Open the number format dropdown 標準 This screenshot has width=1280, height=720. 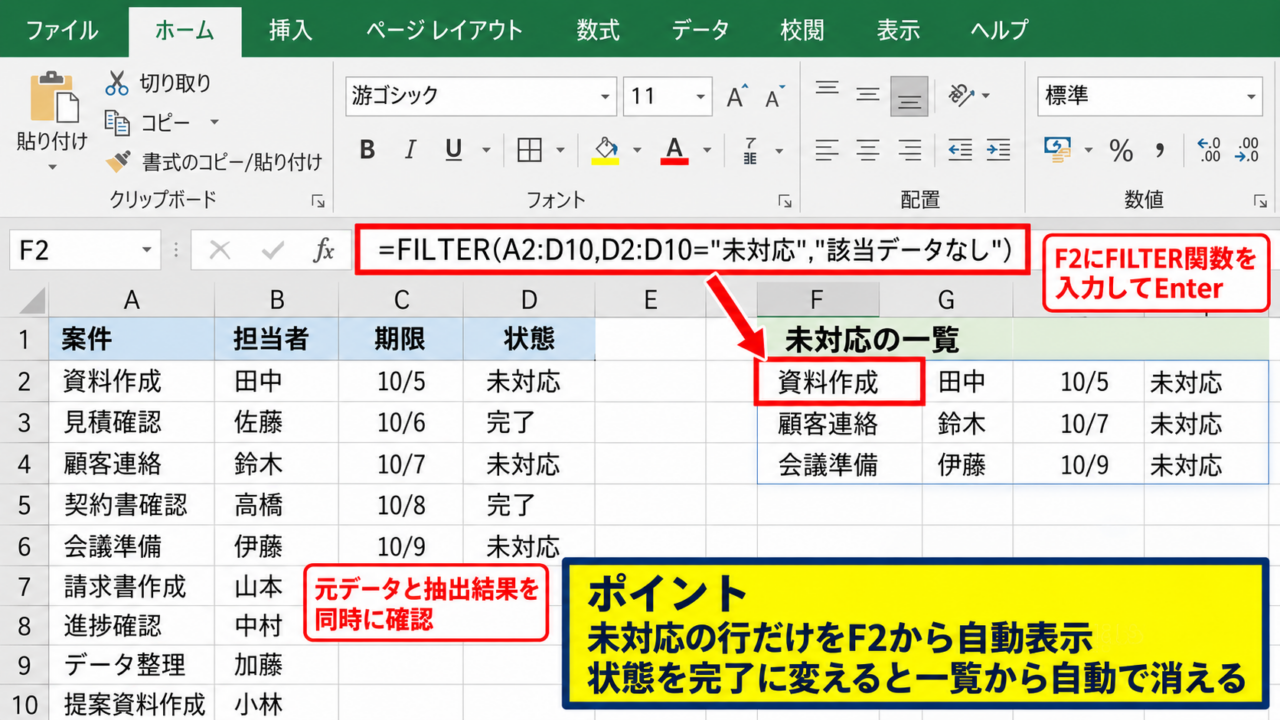pos(1253,97)
